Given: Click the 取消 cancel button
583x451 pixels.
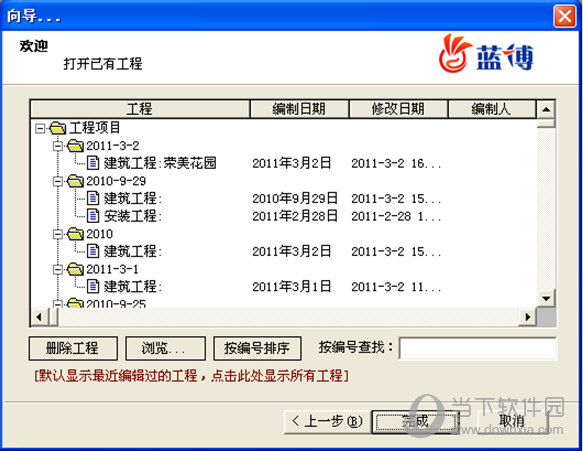Looking at the screenshot, I should [512, 422].
